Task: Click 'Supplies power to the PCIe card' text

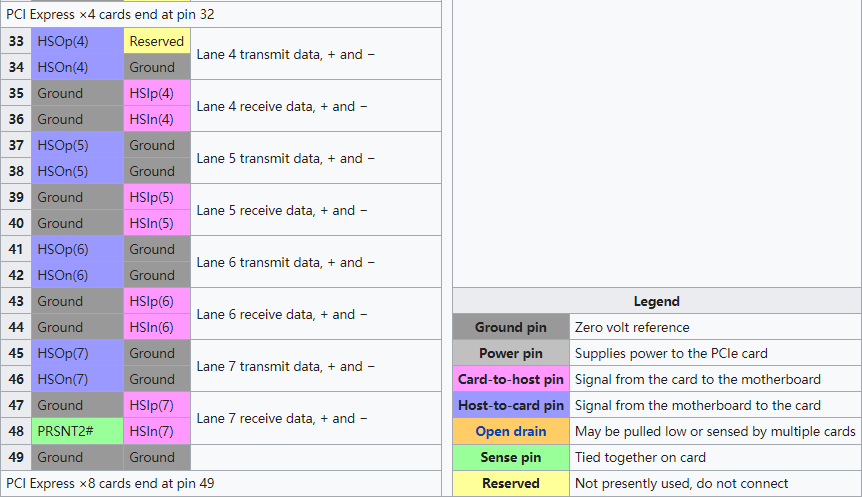Action: (x=671, y=353)
